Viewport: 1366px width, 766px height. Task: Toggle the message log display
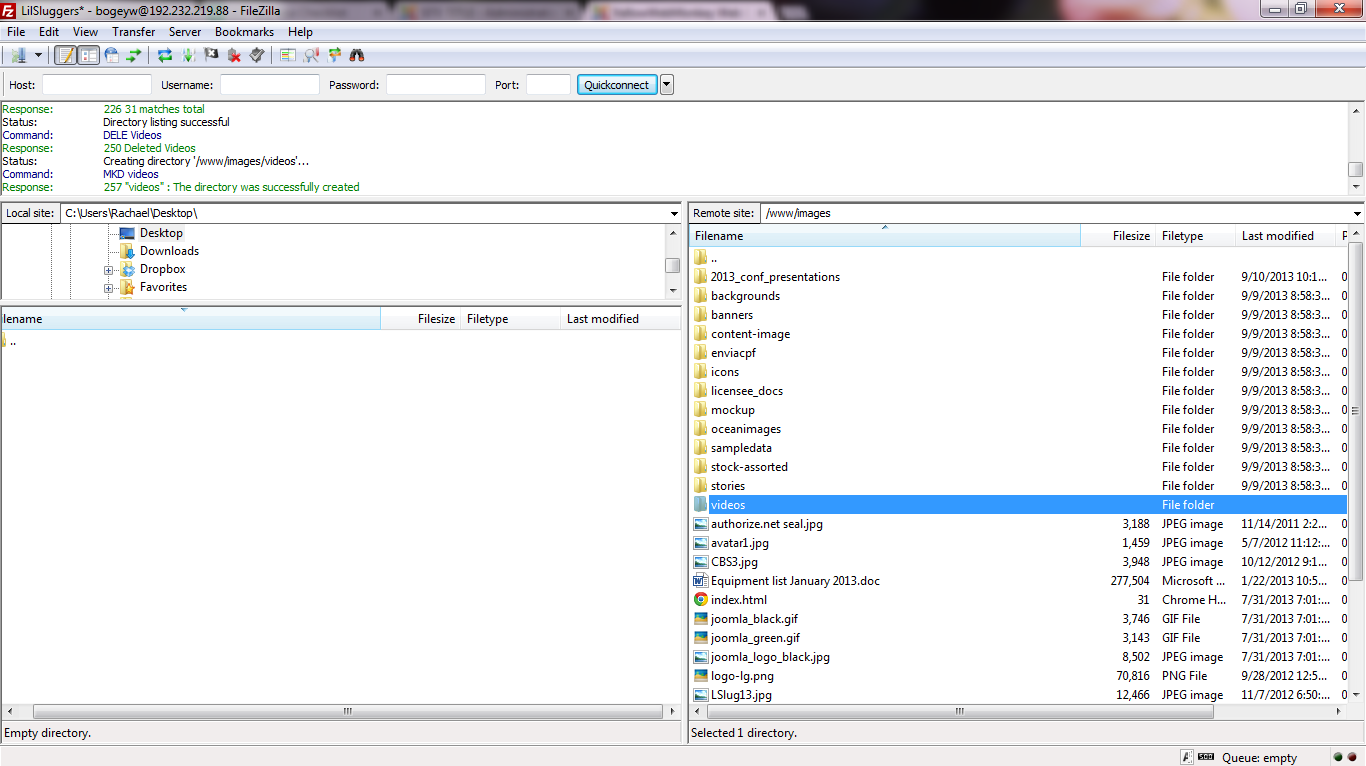pyautogui.click(x=66, y=55)
